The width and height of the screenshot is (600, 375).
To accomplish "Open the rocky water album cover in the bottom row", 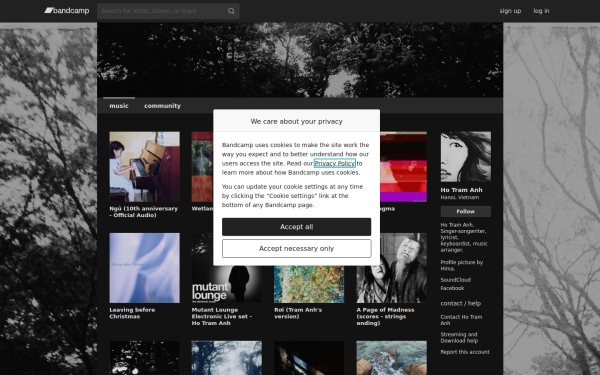I will [392, 358].
